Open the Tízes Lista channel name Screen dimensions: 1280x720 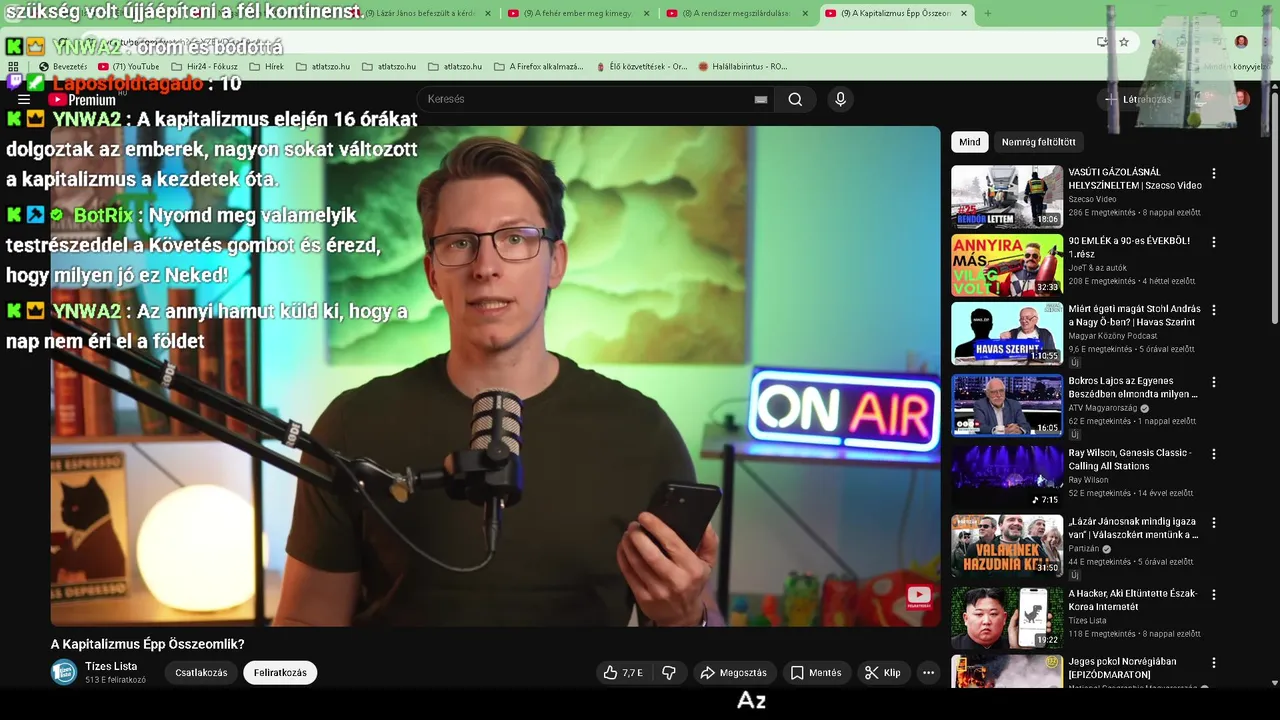[111, 666]
